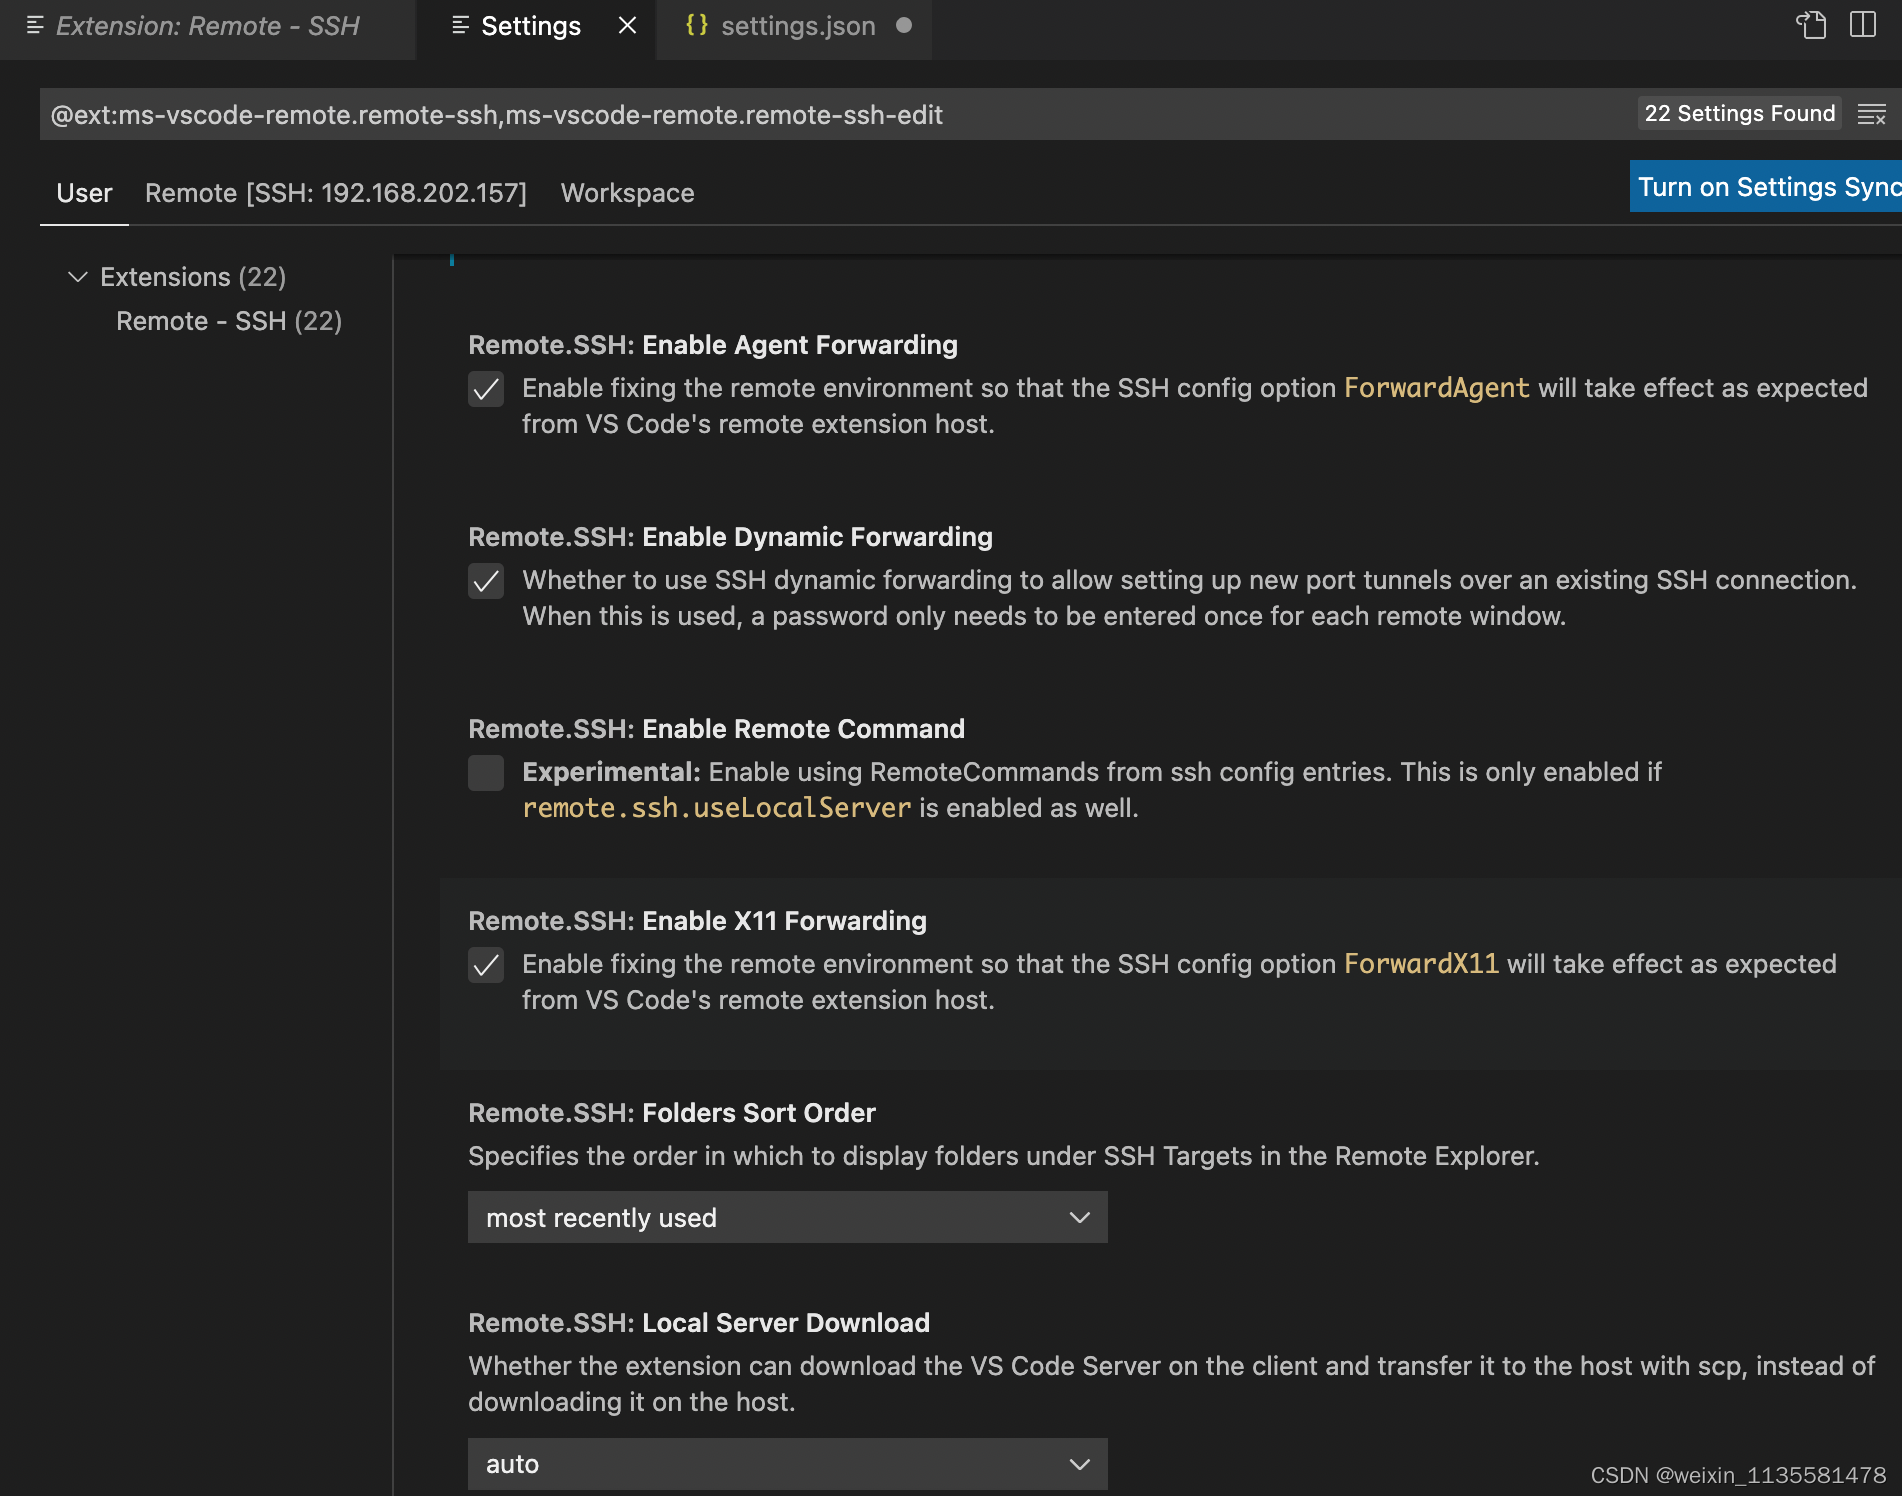Open Local Server Download dropdown
Viewport: 1902px width, 1496px height.
click(787, 1464)
